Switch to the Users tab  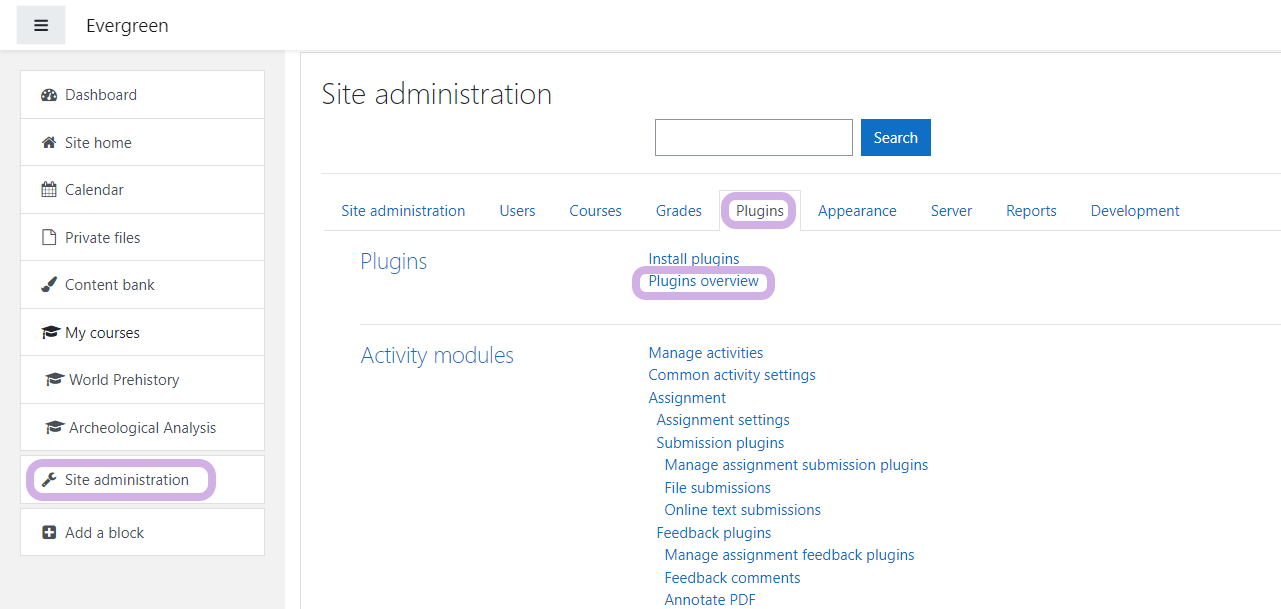[517, 211]
